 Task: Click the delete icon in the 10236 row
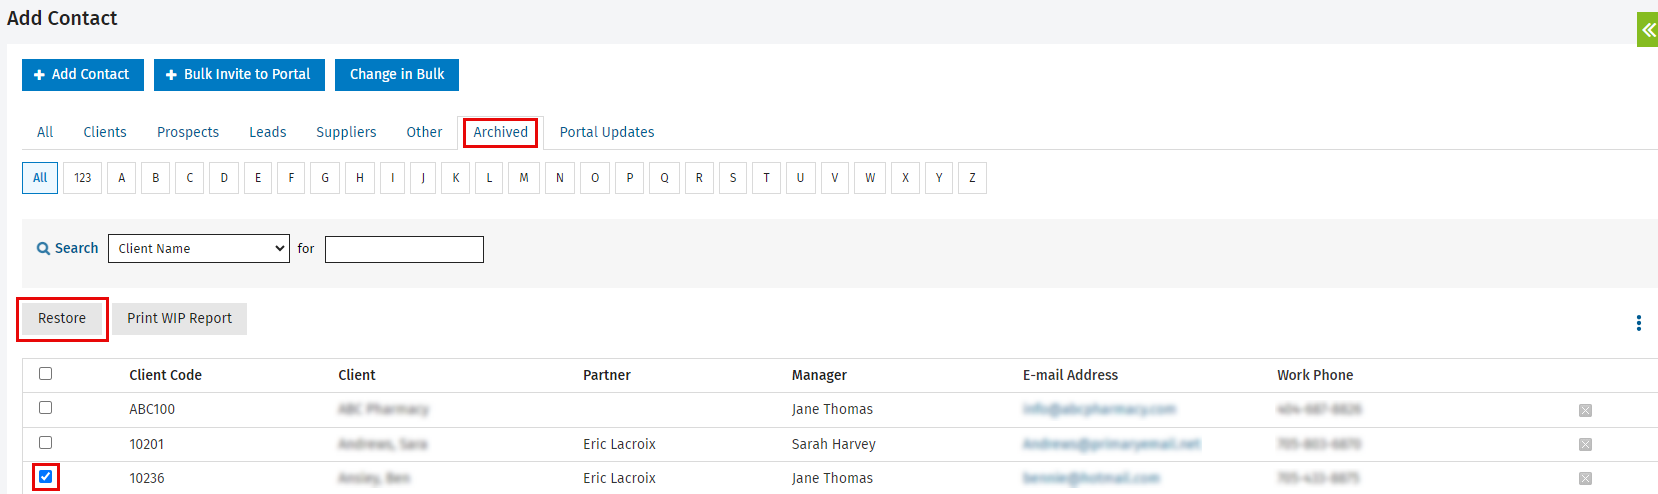pyautogui.click(x=1585, y=478)
